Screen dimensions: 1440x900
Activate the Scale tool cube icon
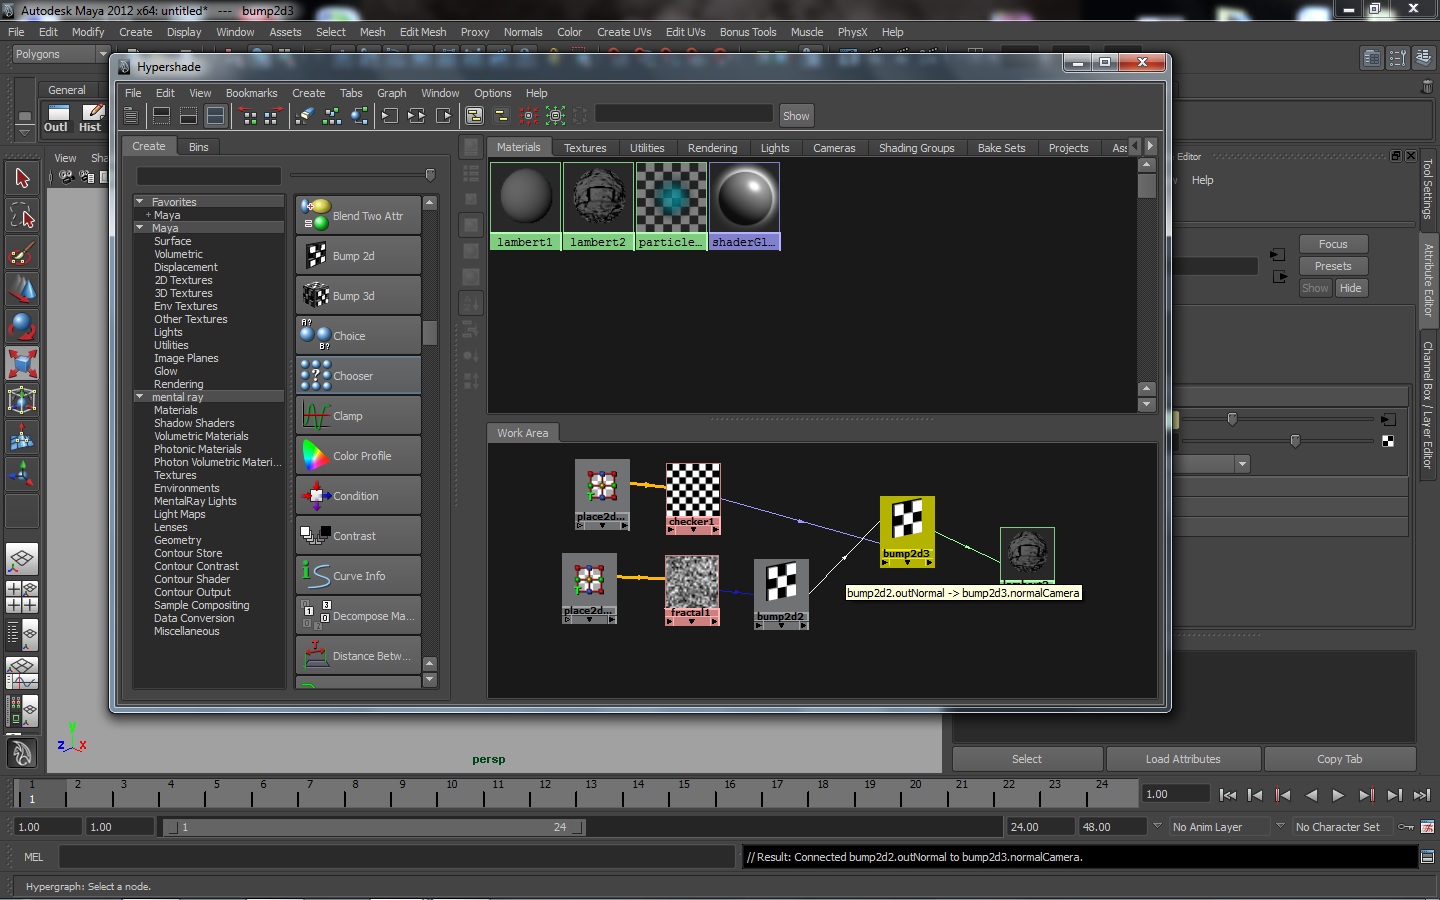22,364
